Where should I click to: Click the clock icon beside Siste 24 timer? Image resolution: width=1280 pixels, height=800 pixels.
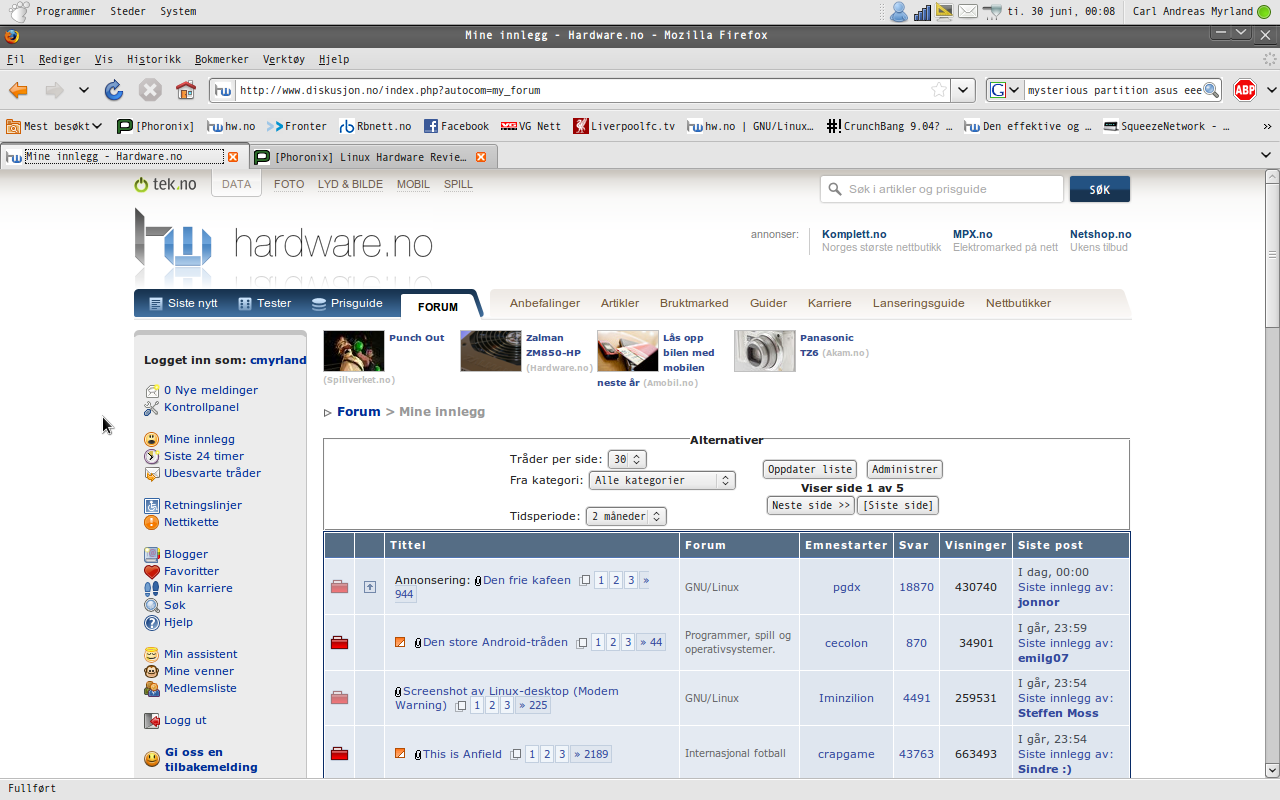coord(152,456)
